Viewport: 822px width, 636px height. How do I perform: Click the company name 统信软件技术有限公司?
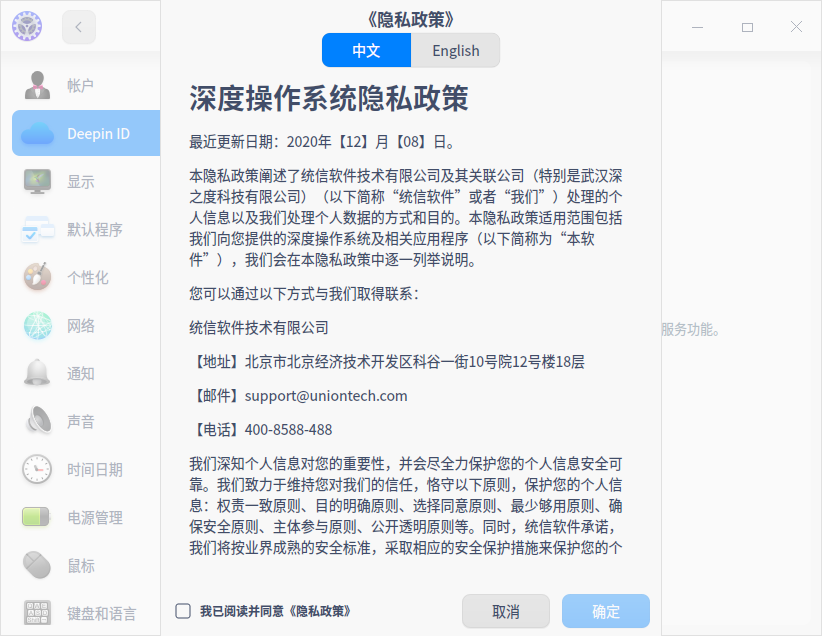pos(259,328)
